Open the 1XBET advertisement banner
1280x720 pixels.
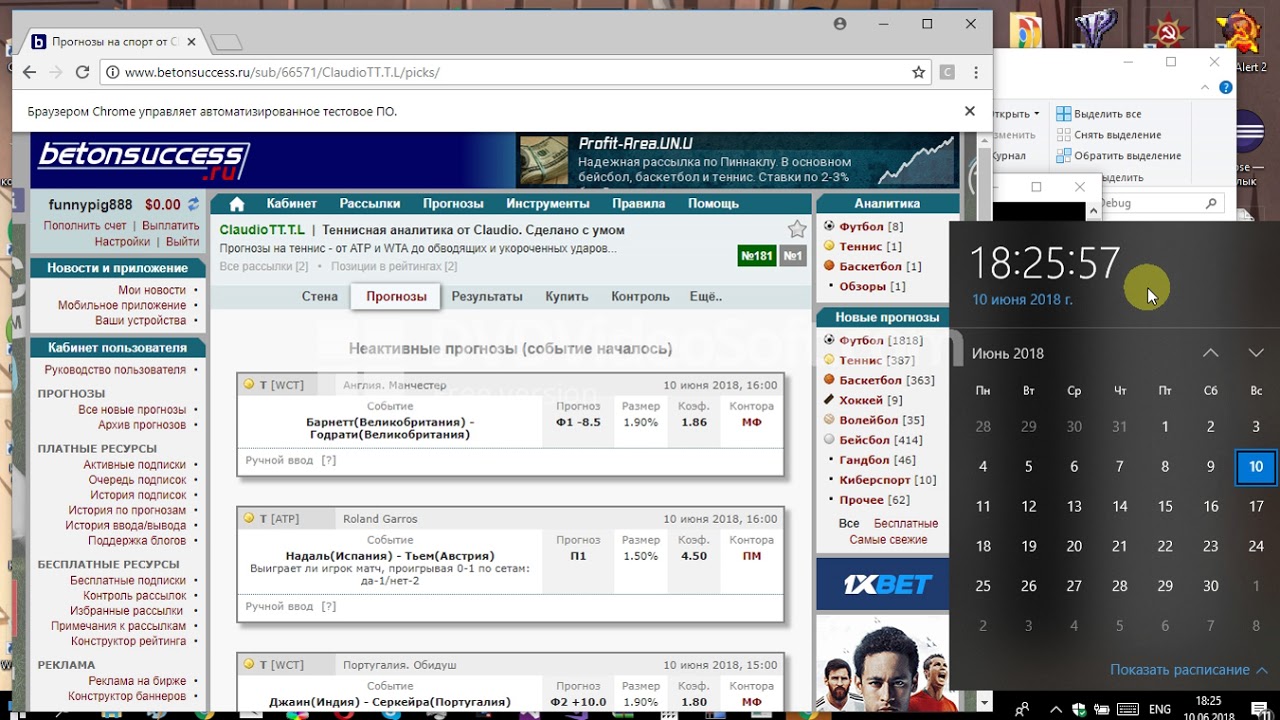(882, 584)
